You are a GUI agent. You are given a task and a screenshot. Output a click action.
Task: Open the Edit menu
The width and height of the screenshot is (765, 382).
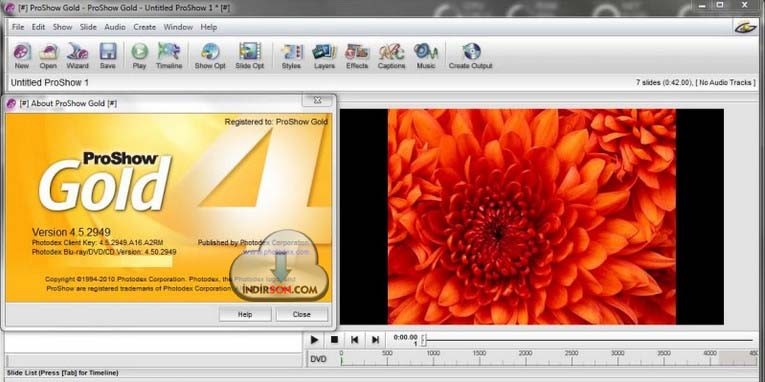pyautogui.click(x=39, y=27)
